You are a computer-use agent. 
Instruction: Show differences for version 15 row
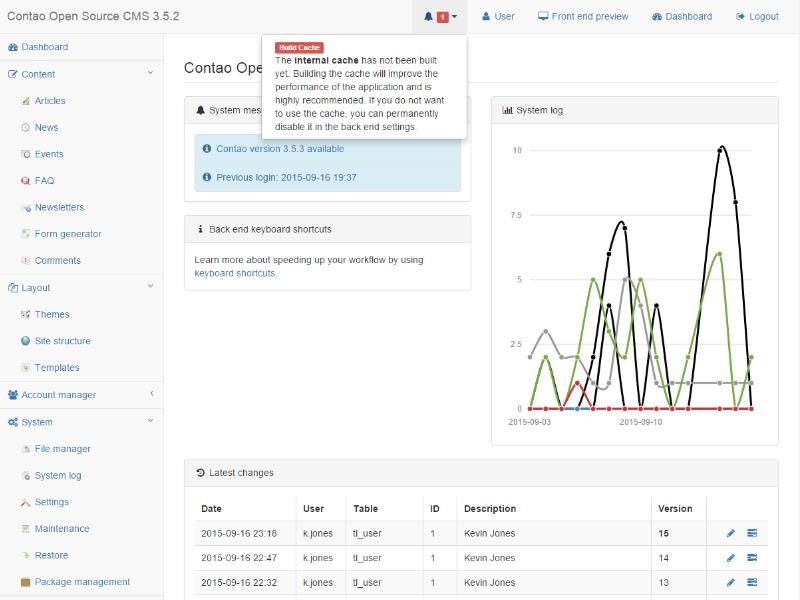(752, 533)
